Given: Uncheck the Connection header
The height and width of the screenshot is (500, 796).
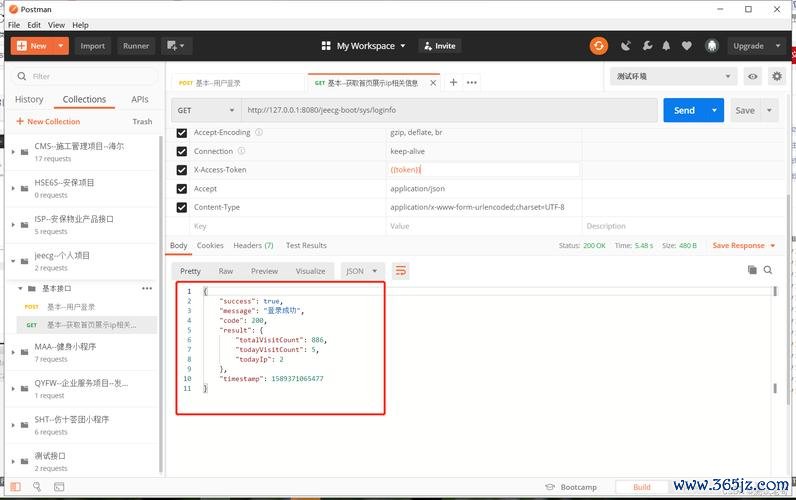Looking at the screenshot, I should (x=181, y=151).
